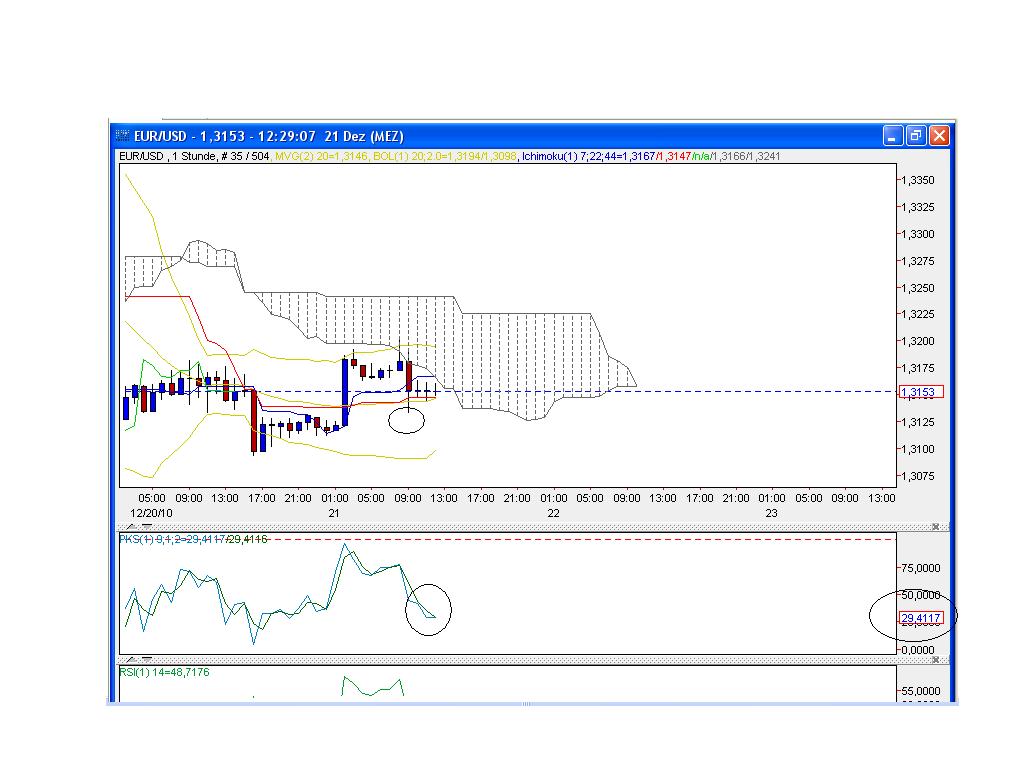This screenshot has height=768, width=1024.
Task: Click the ellipse annotation drawn on the candlestick chart
Action: (x=406, y=421)
